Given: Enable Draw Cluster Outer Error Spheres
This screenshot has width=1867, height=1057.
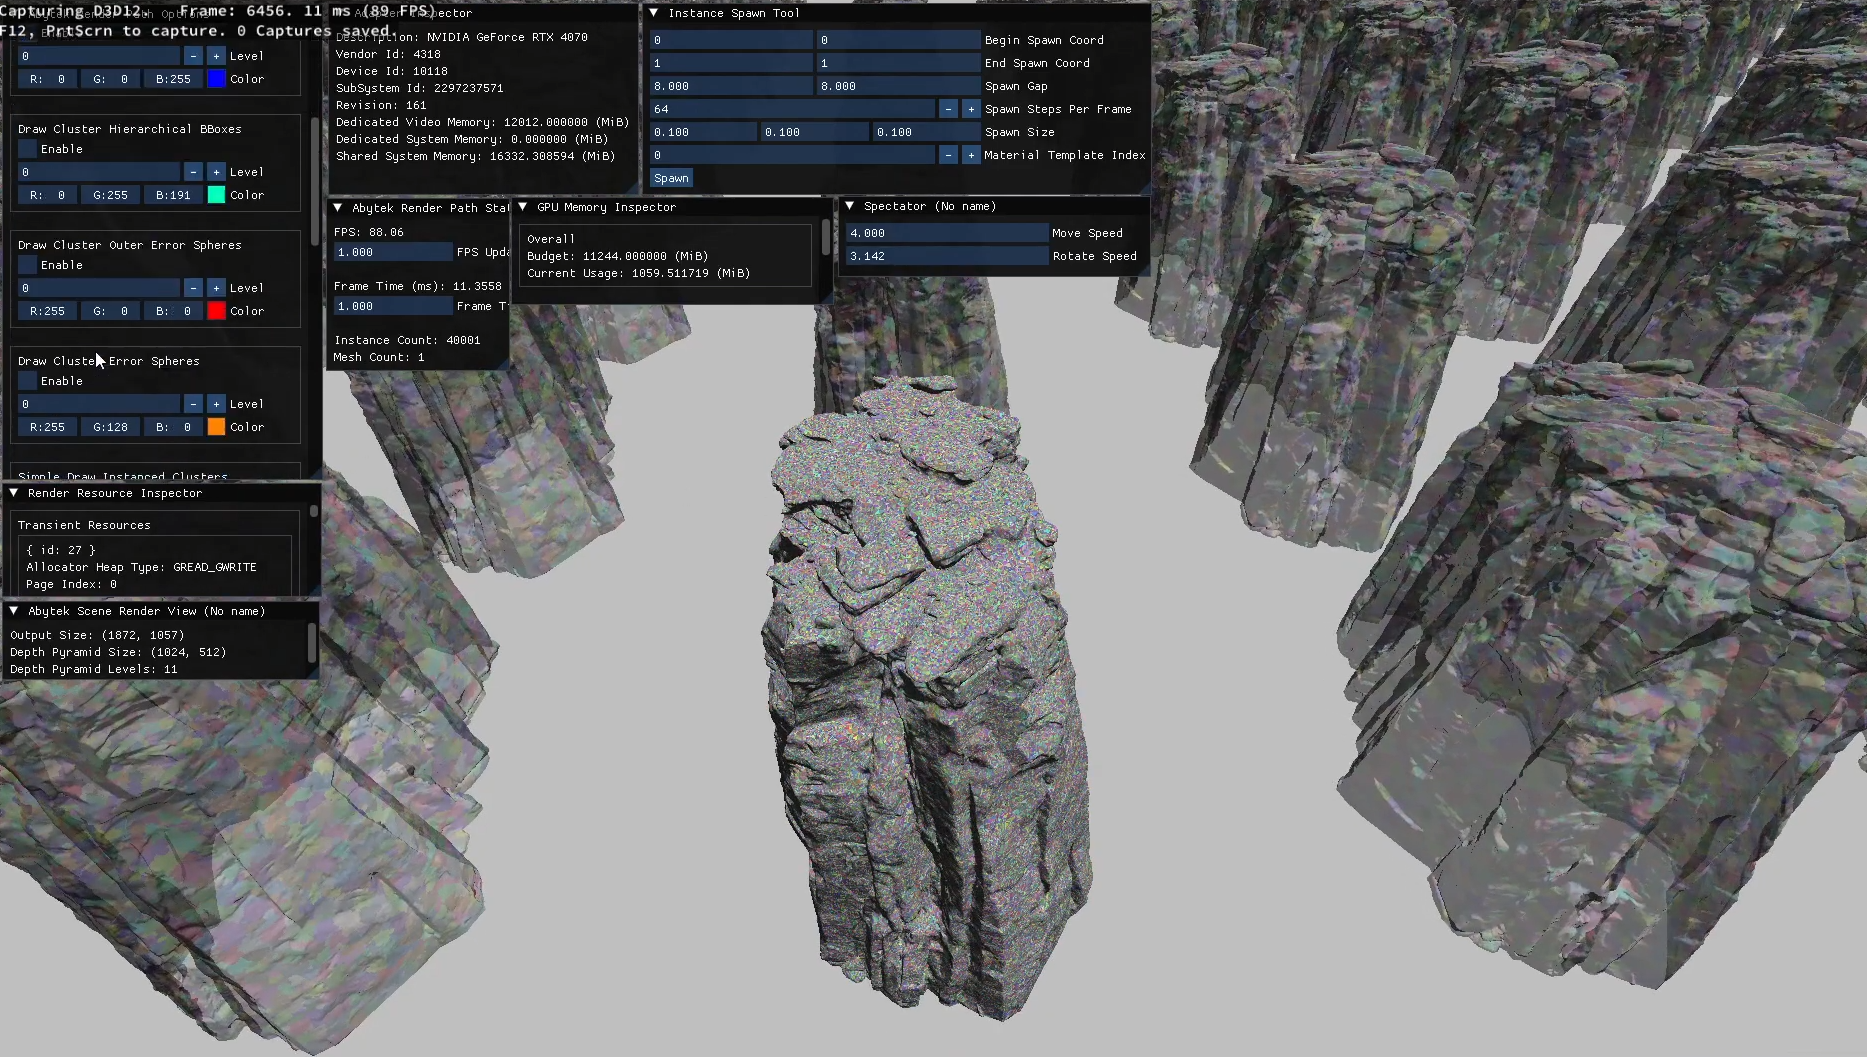Looking at the screenshot, I should (x=27, y=265).
